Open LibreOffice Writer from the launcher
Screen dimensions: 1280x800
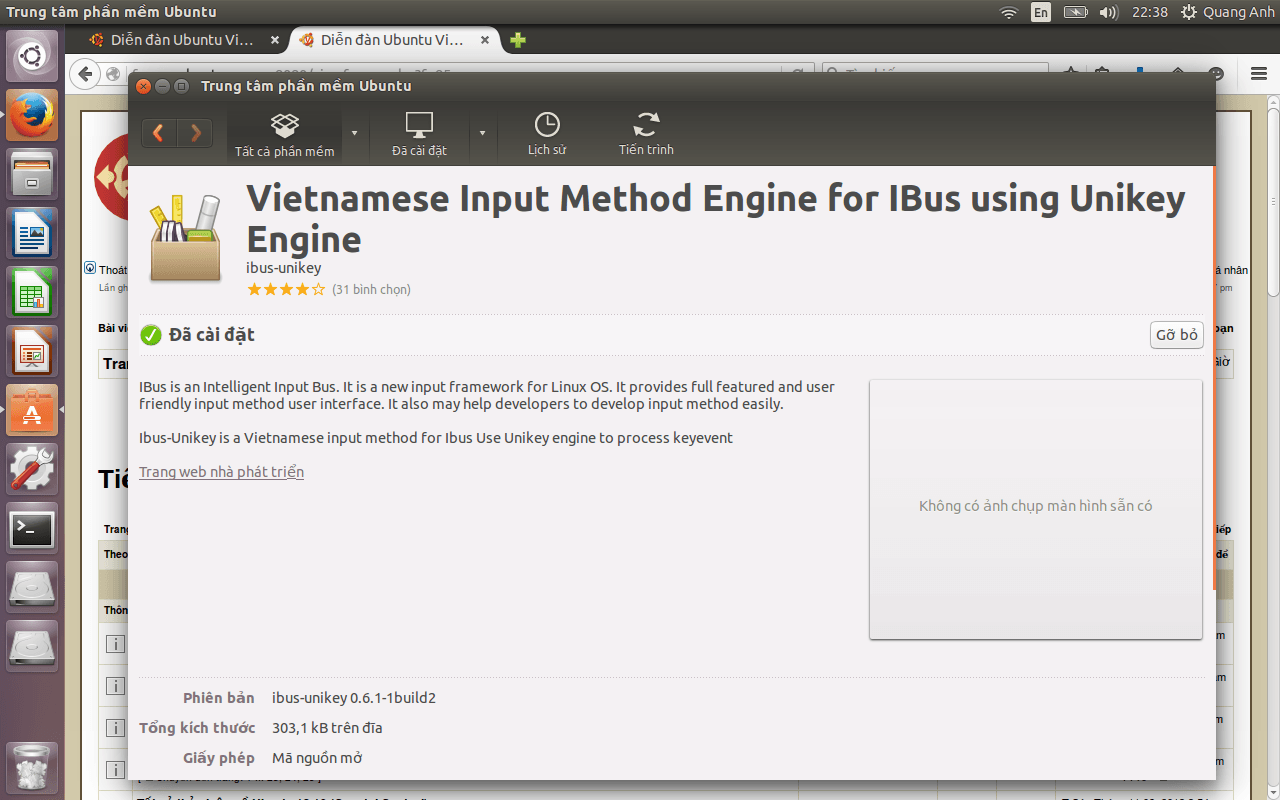32,234
